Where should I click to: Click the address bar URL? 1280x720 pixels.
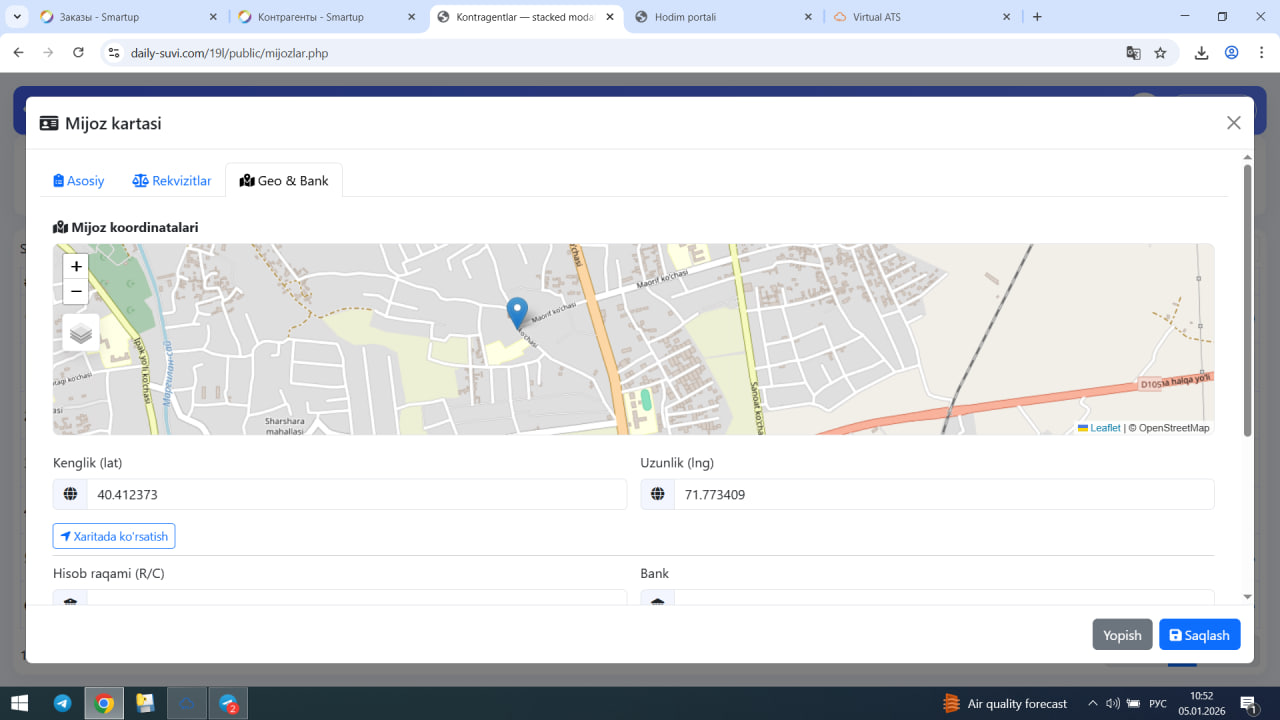pos(229,53)
